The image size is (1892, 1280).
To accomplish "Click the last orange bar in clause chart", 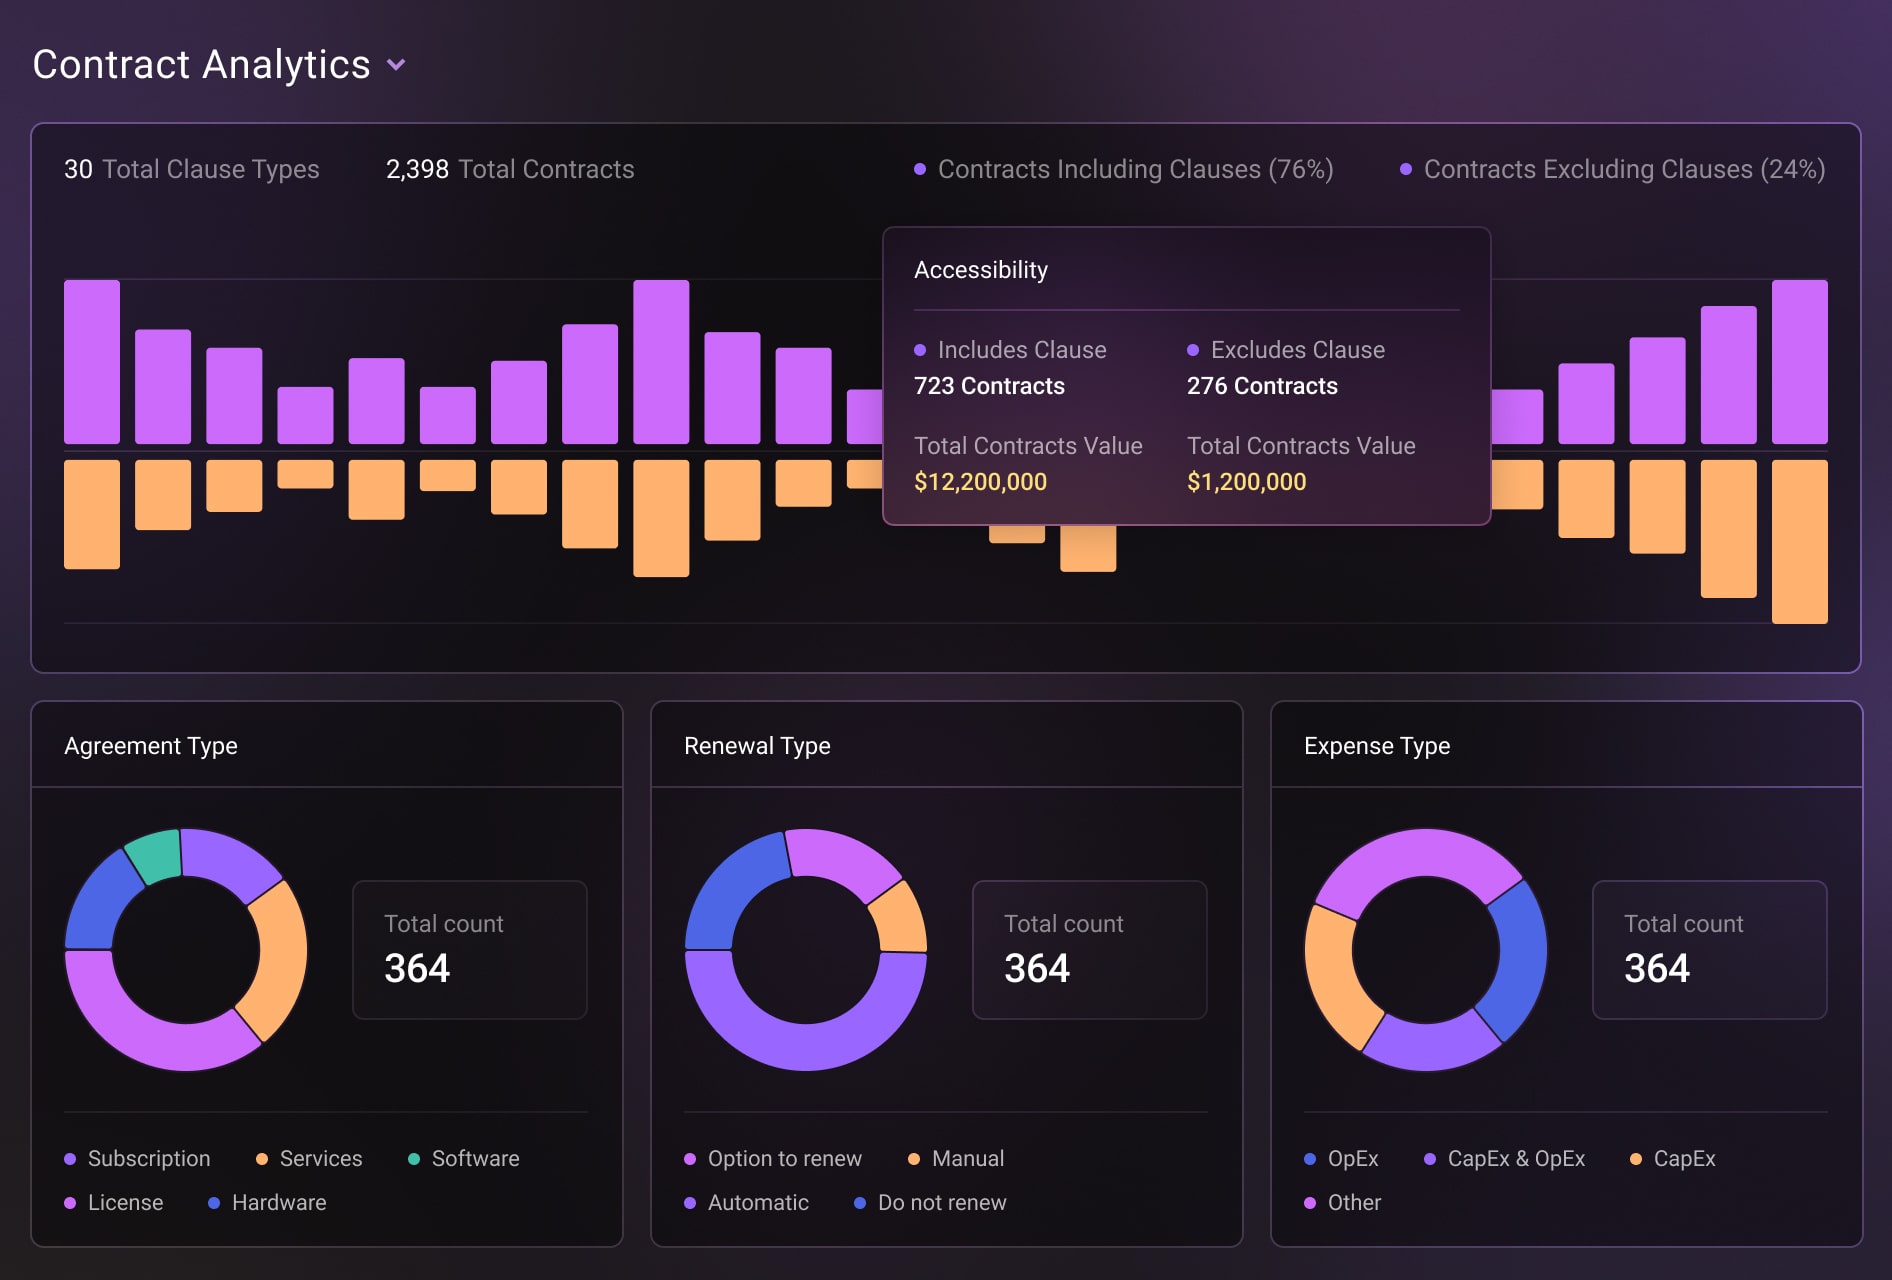I will [x=1799, y=541].
